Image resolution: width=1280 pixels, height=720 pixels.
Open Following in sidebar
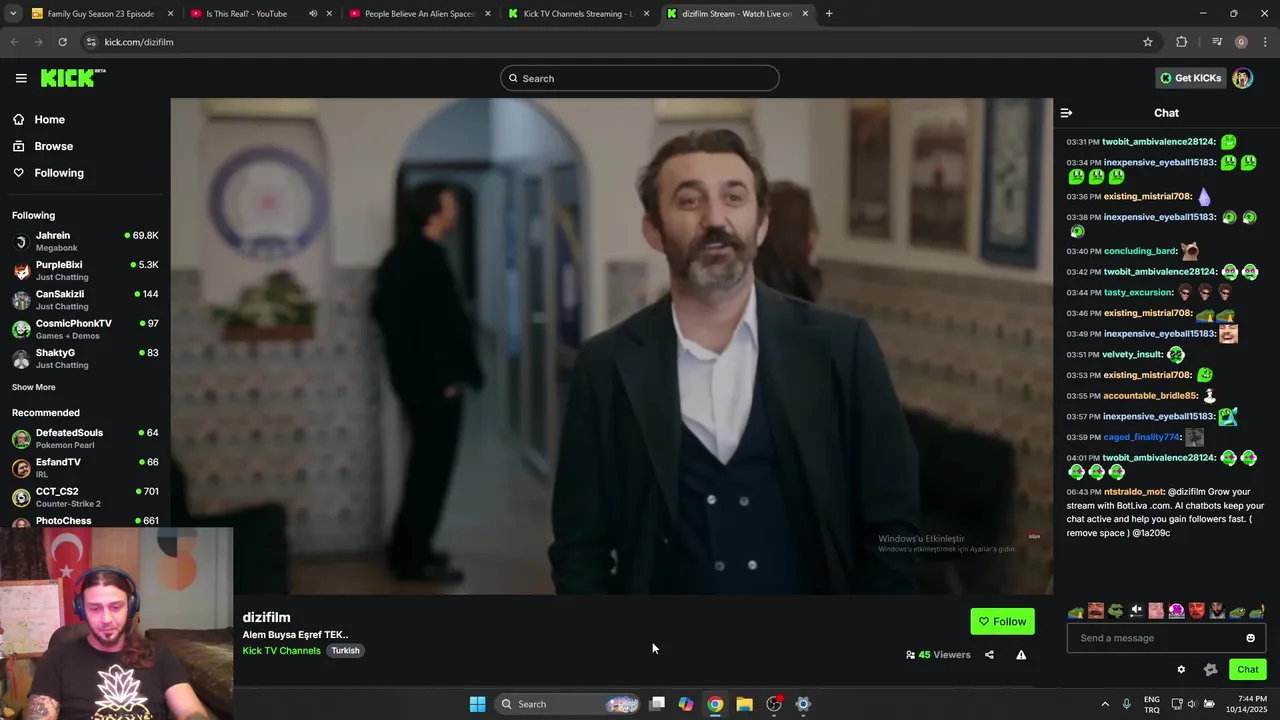pos(59,173)
